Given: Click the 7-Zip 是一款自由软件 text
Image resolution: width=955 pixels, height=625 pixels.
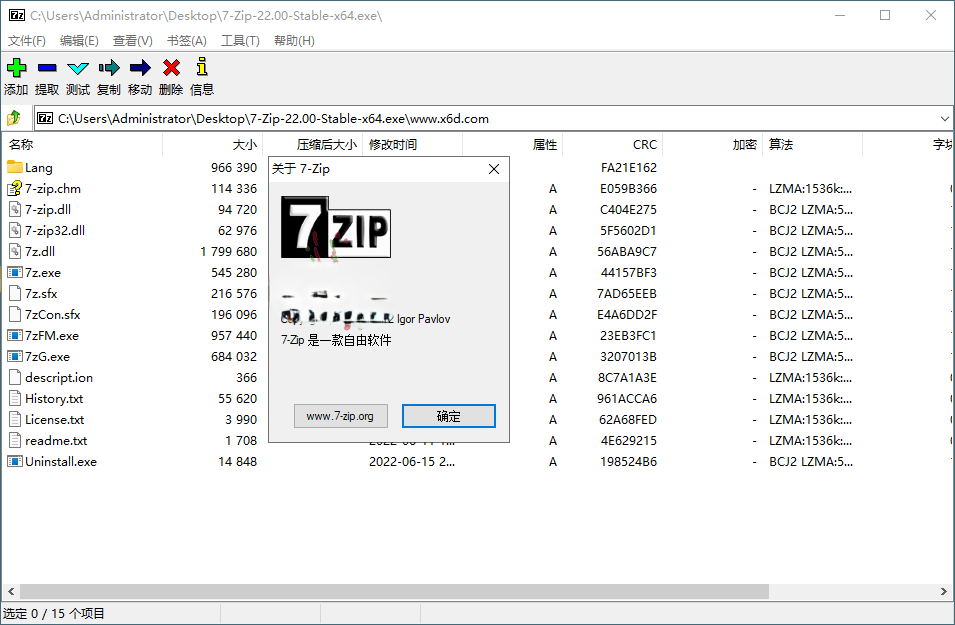Looking at the screenshot, I should pyautogui.click(x=336, y=340).
